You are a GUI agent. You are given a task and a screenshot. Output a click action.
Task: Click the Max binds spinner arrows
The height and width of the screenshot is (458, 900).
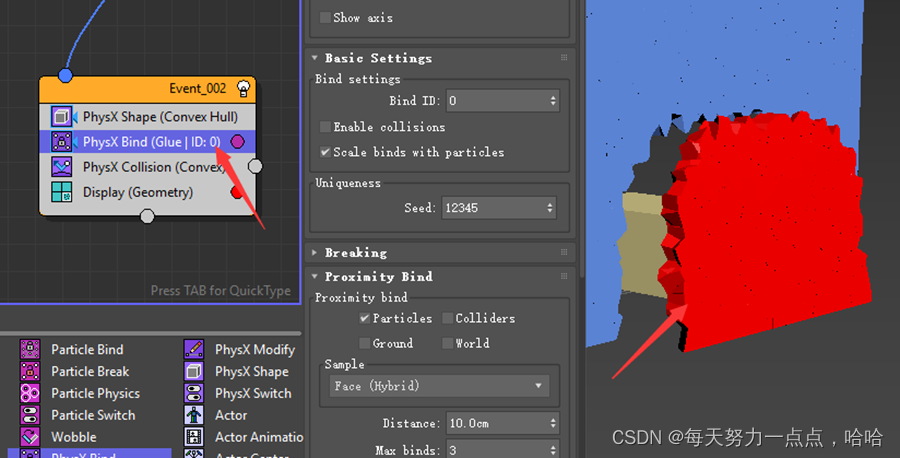[x=553, y=450]
